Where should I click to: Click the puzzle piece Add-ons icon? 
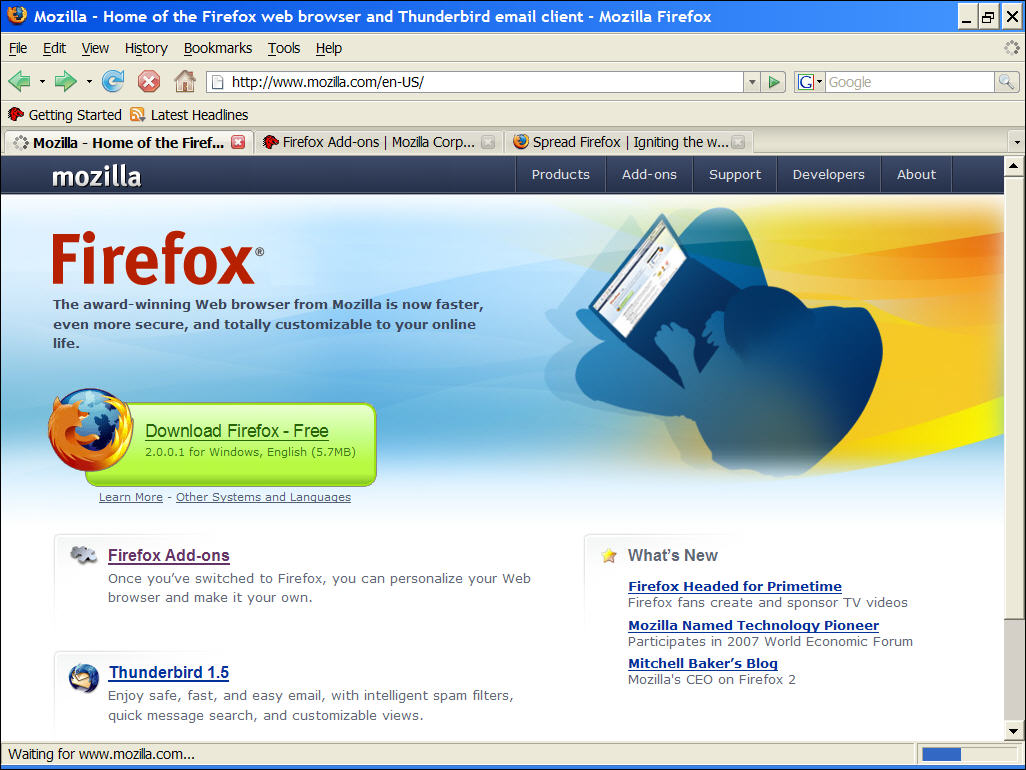83,555
